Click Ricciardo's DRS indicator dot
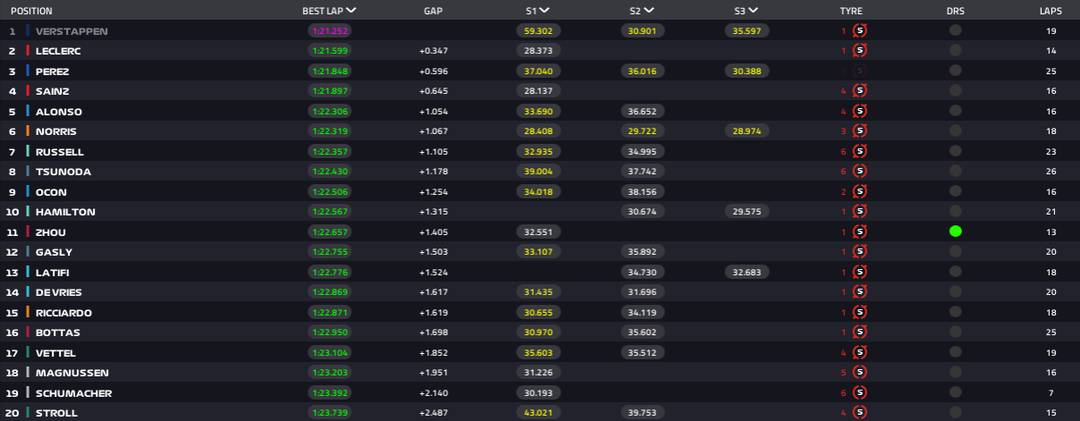The image size is (1080, 421). [955, 312]
